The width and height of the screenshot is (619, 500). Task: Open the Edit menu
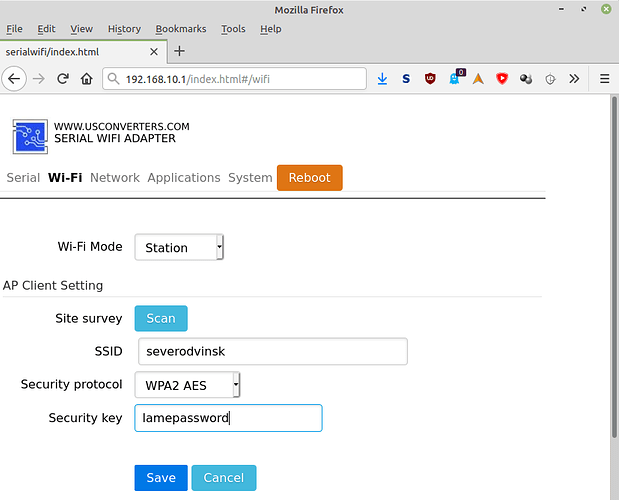pyautogui.click(x=46, y=29)
